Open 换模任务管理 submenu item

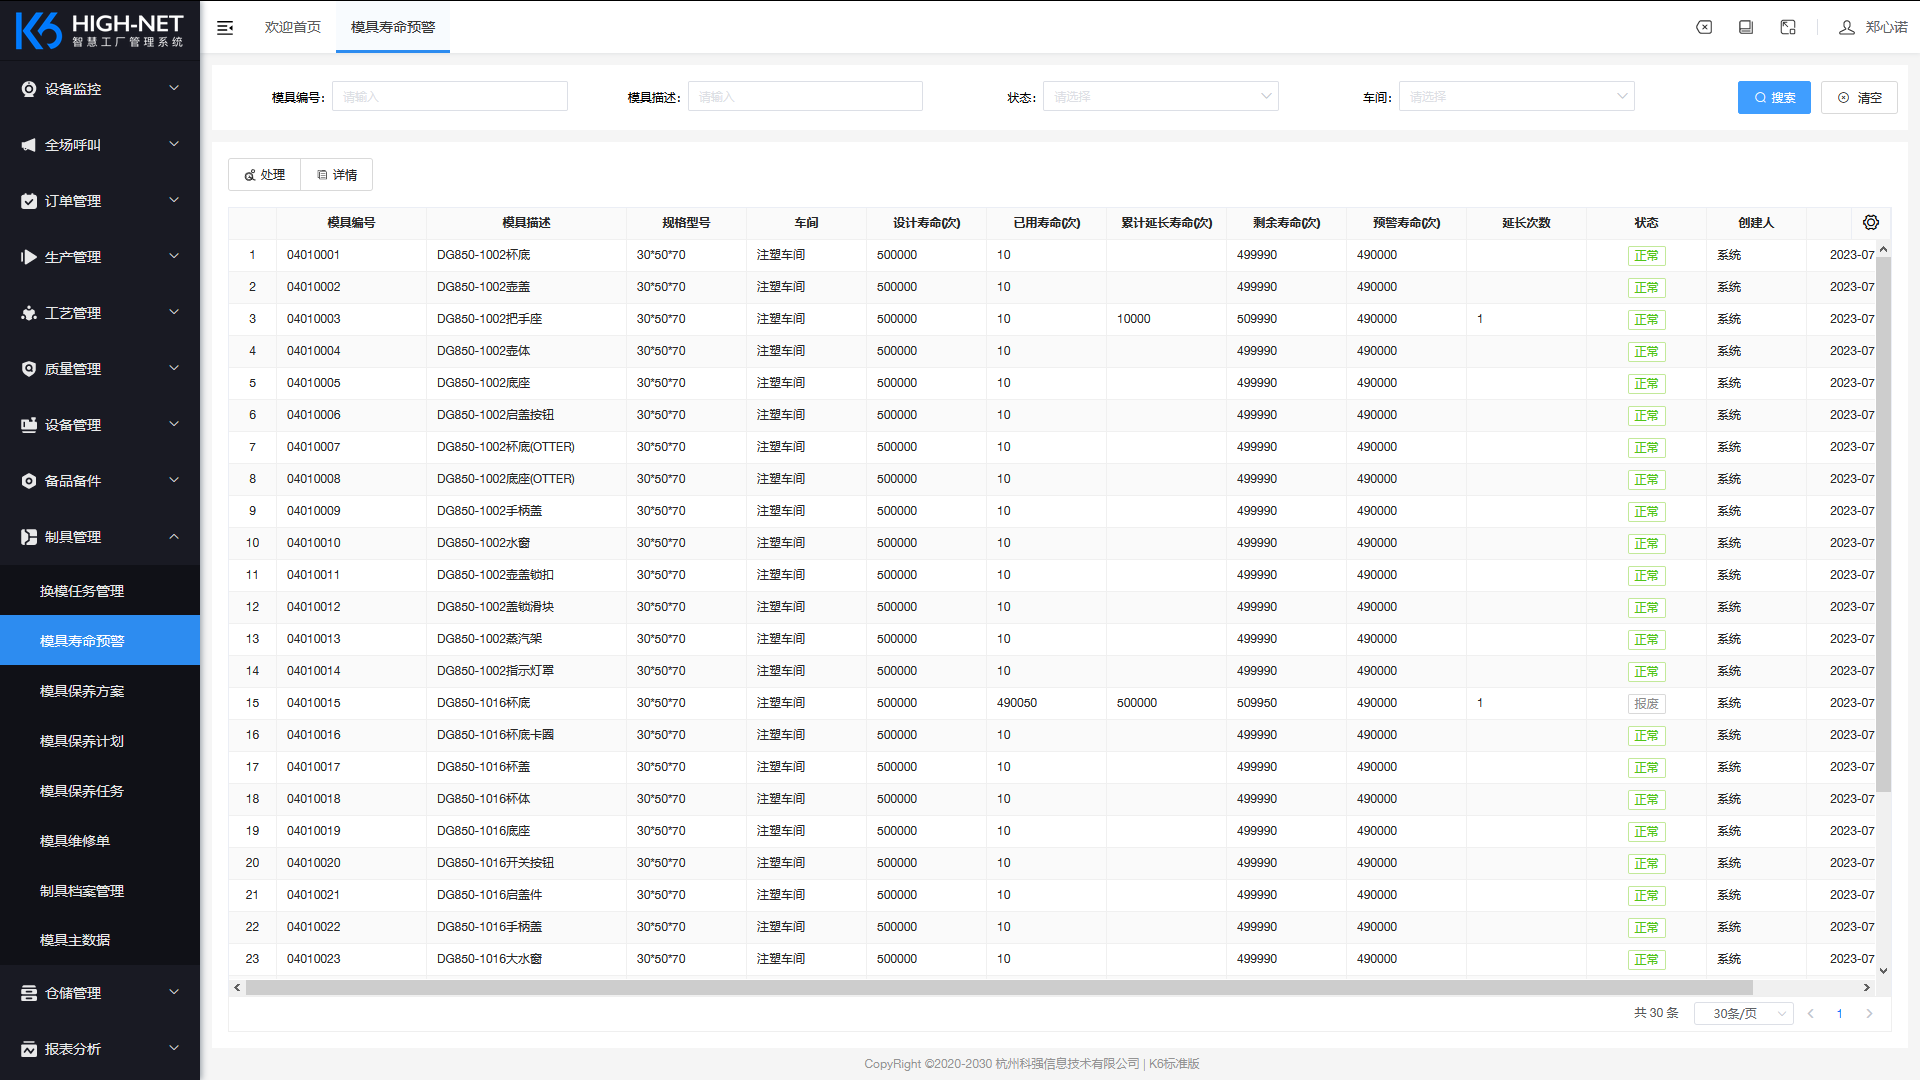pos(100,591)
